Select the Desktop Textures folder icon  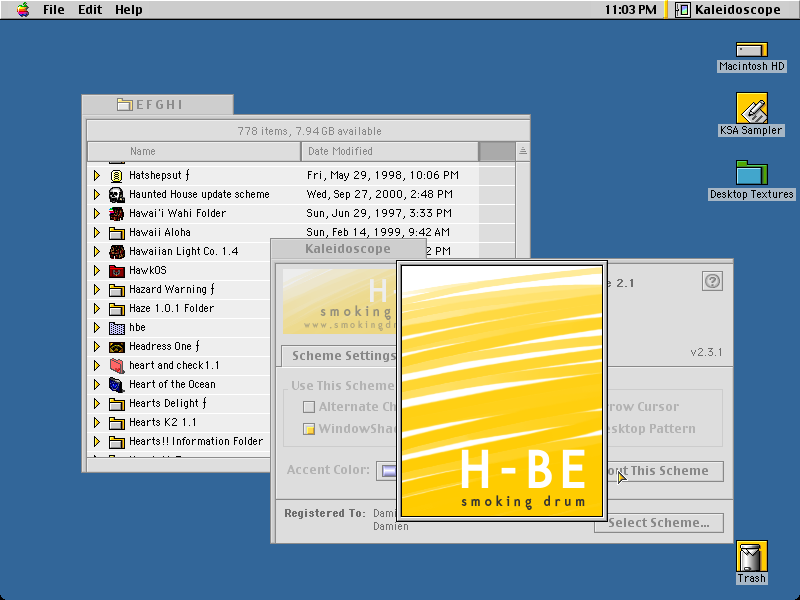[752, 173]
